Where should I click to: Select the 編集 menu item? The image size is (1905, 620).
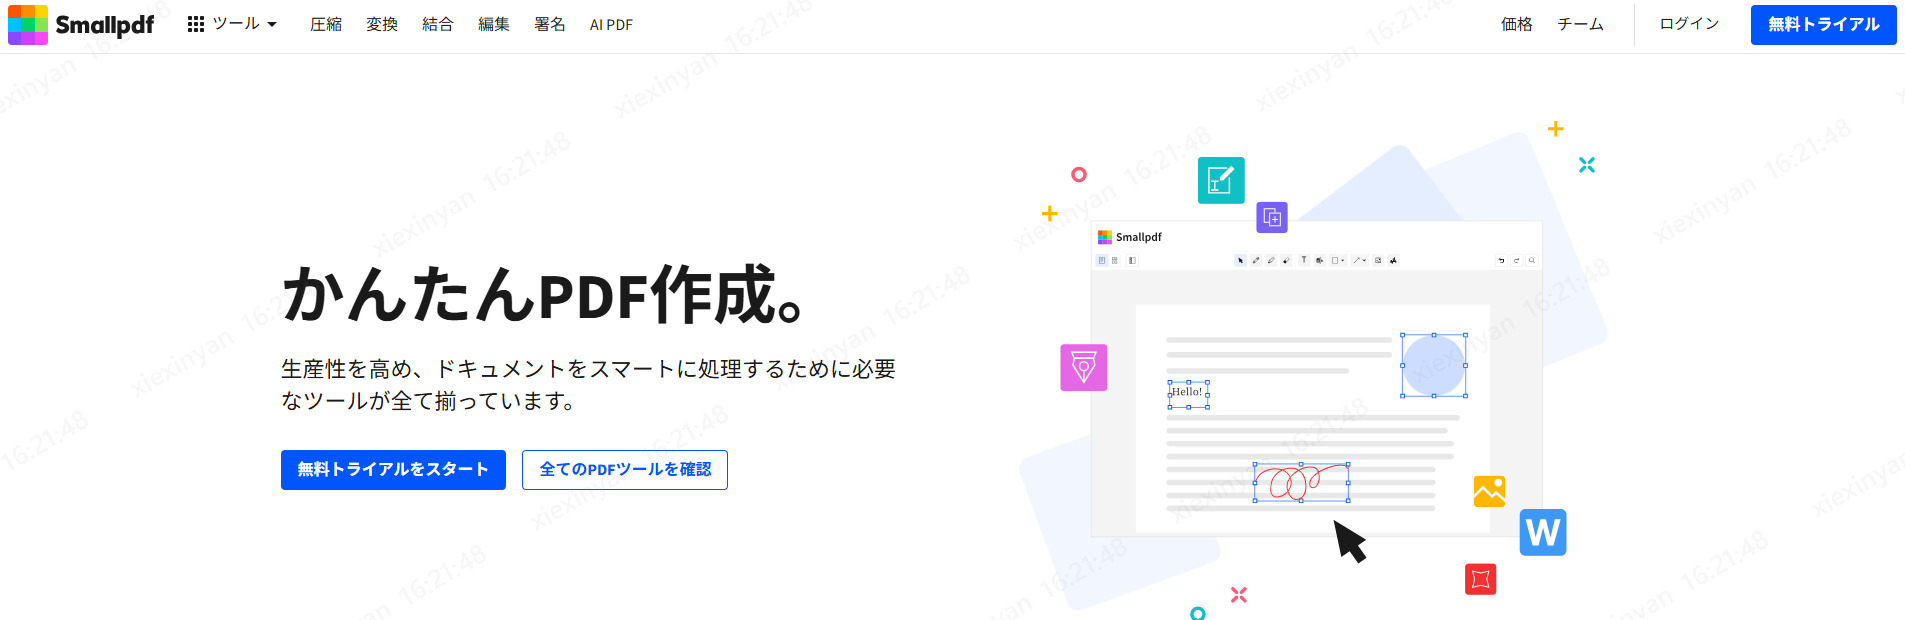(494, 24)
